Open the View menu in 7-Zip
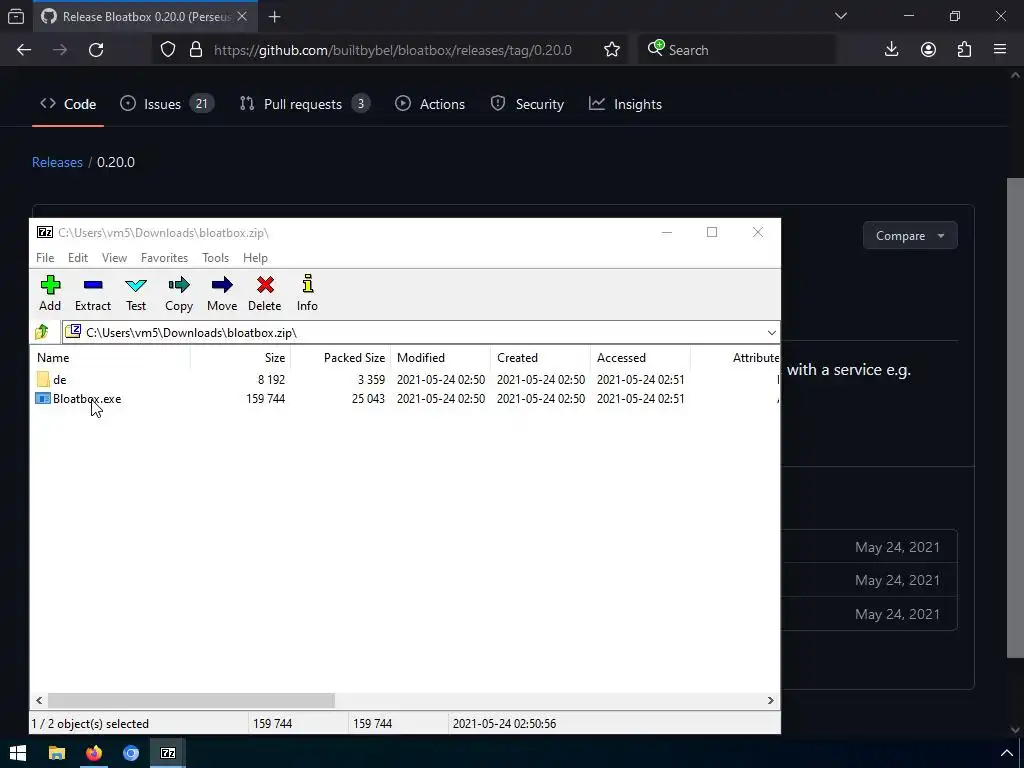The width and height of the screenshot is (1024, 768). [x=114, y=258]
